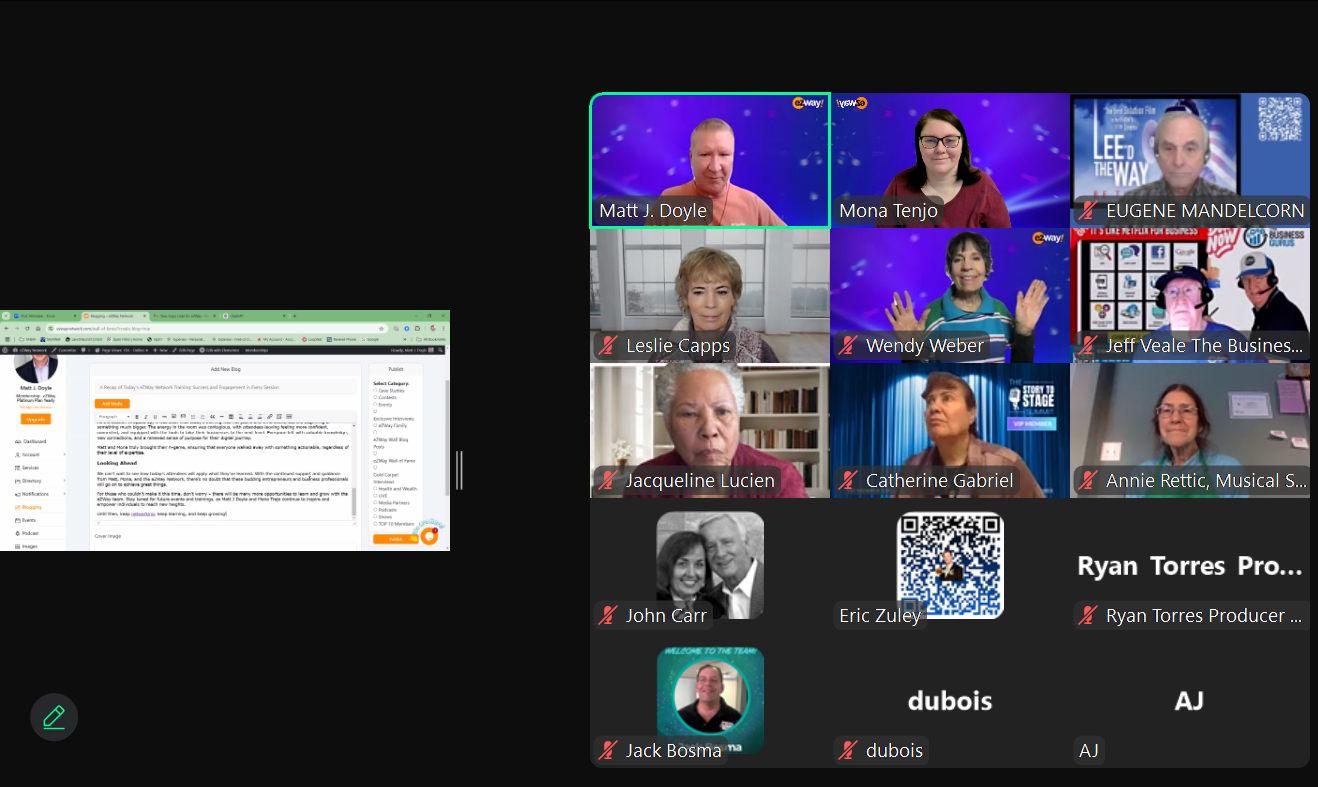This screenshot has height=787, width=1318.
Task: Click the orange Publish button
Action: 395,539
